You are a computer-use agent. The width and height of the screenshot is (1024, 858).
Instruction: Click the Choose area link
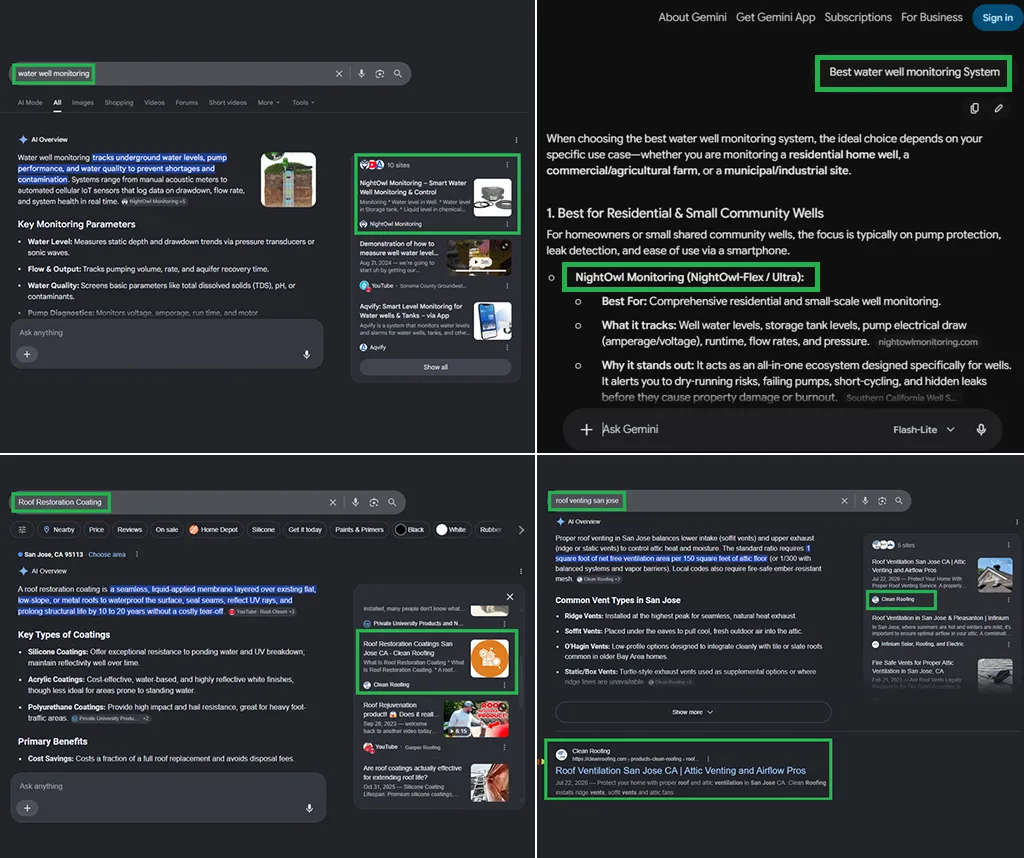(x=106, y=554)
